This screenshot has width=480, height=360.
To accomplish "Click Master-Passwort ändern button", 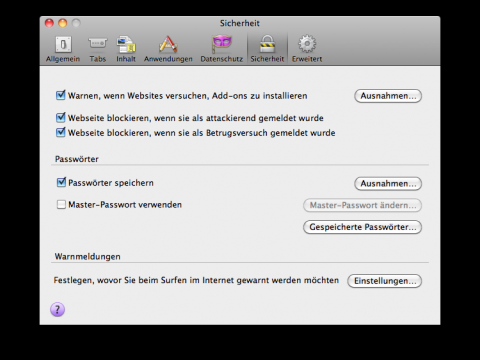I will [362, 205].
